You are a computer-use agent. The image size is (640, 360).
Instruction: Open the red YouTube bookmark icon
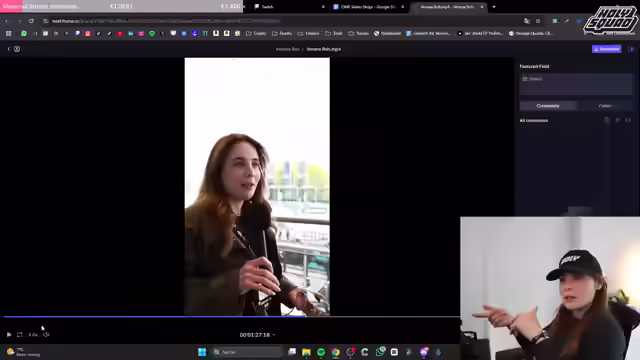pyautogui.click(x=120, y=33)
